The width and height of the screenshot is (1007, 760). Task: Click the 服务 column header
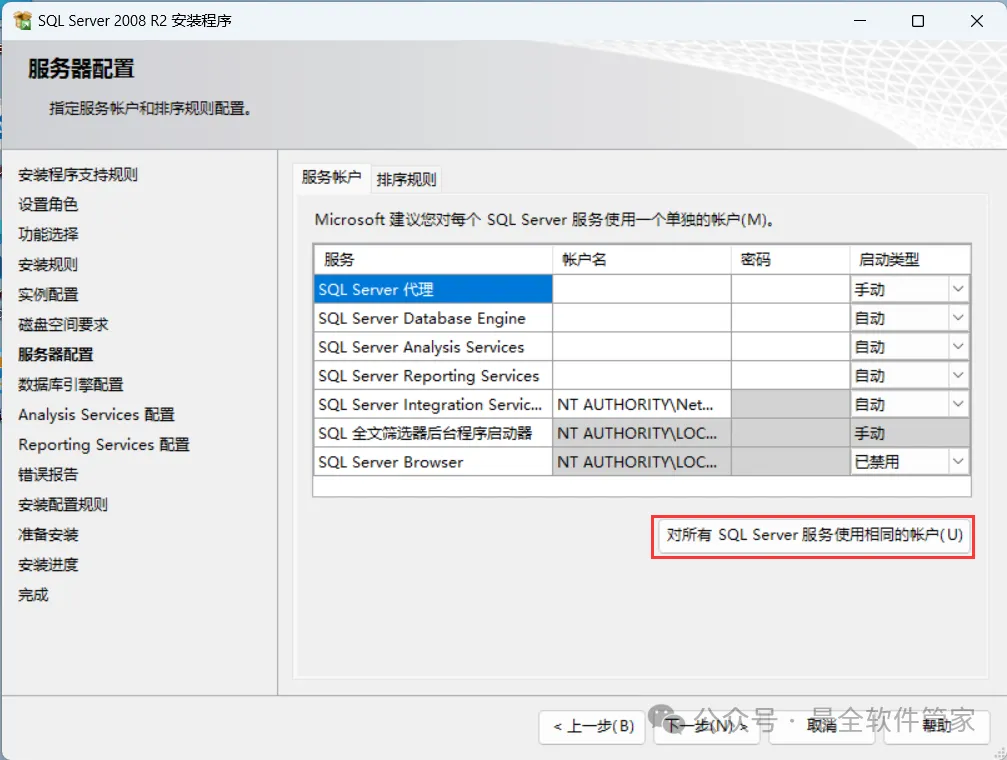point(433,260)
